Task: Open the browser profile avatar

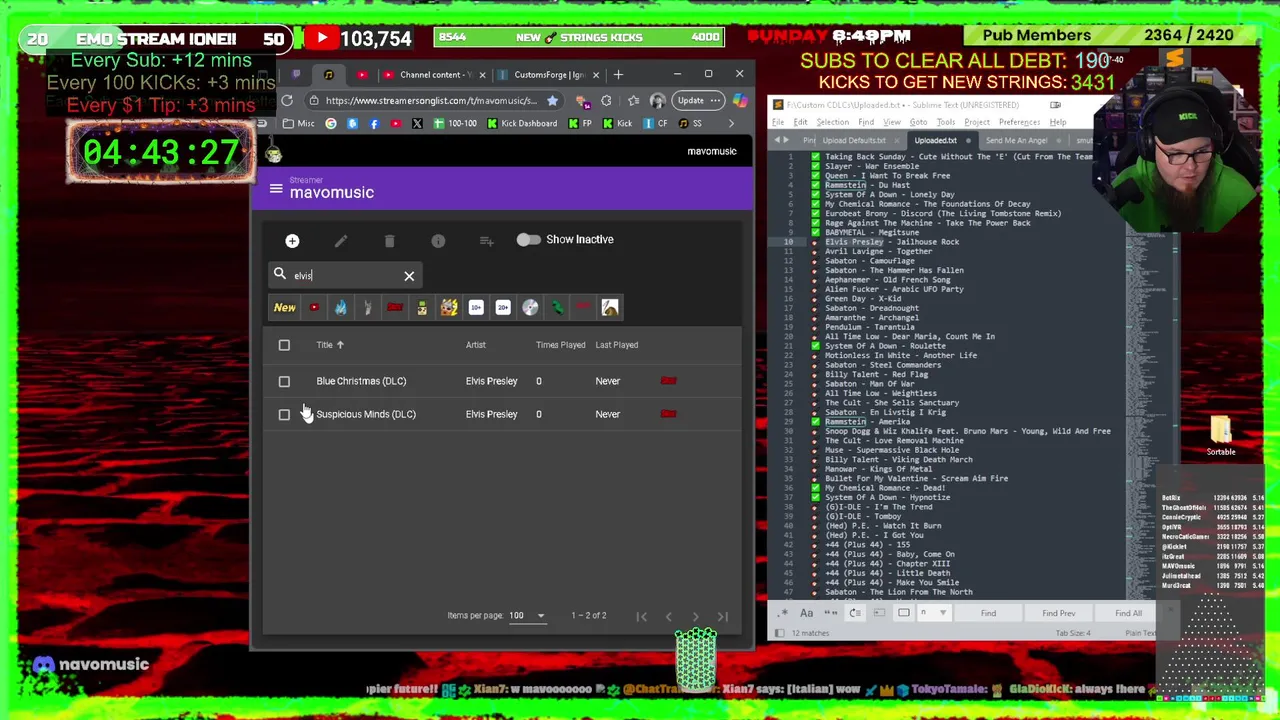Action: click(x=657, y=100)
